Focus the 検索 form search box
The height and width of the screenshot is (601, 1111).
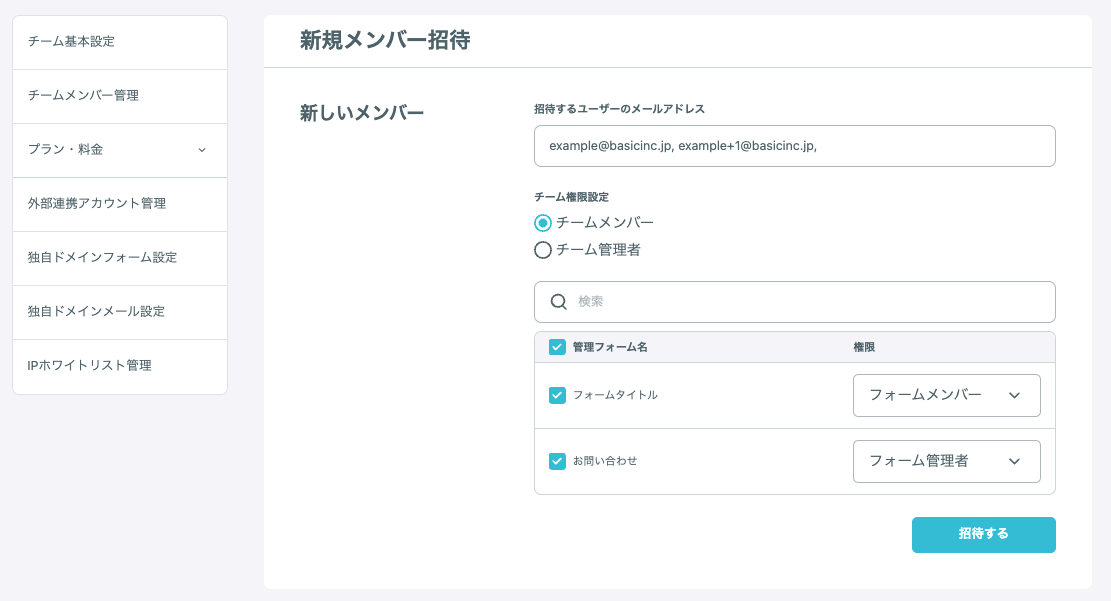click(x=794, y=302)
